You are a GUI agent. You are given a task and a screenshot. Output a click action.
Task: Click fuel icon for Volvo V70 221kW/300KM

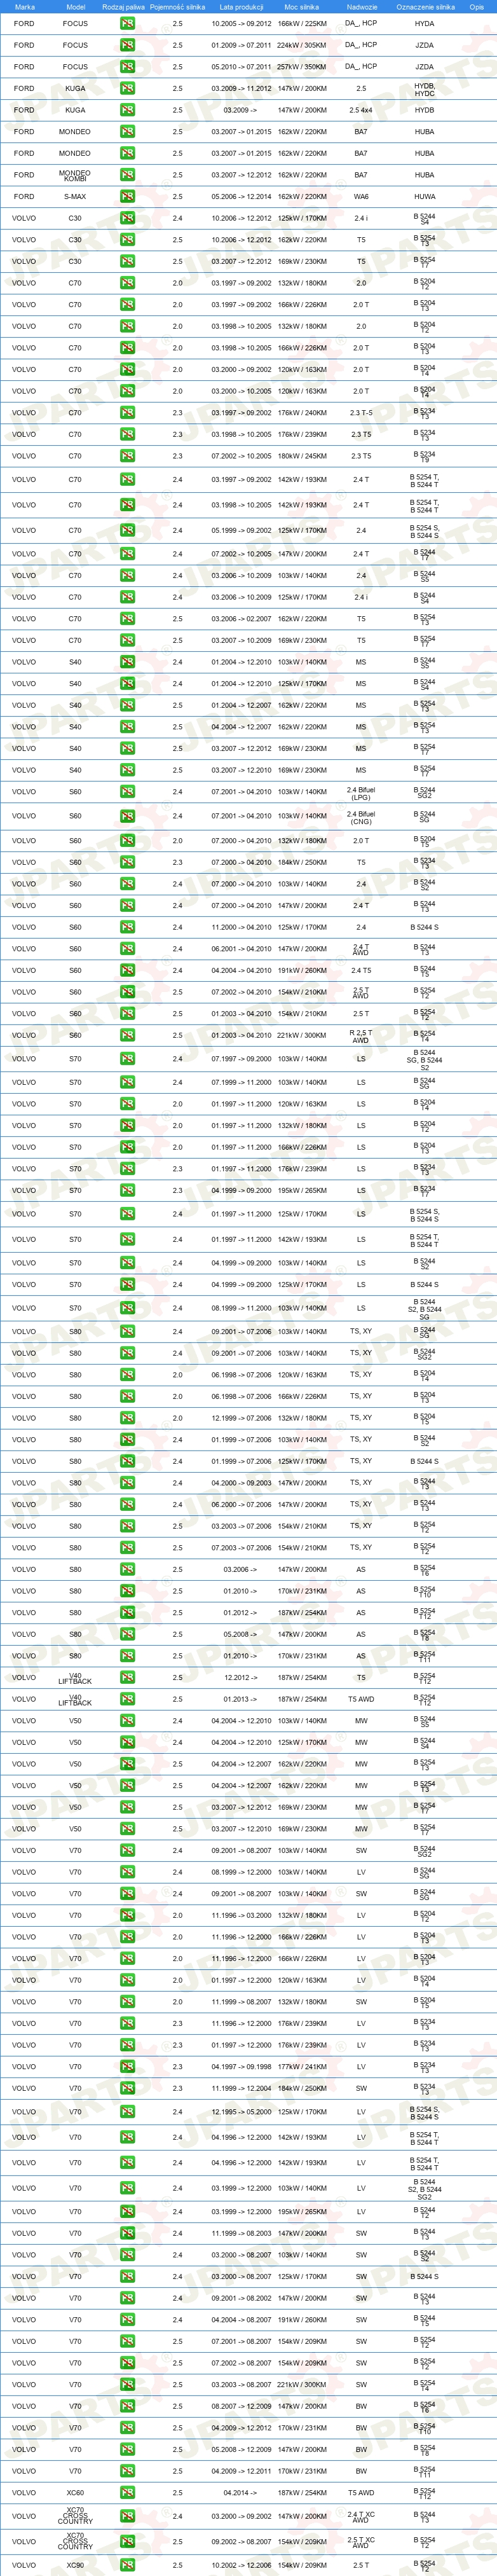(x=127, y=2385)
